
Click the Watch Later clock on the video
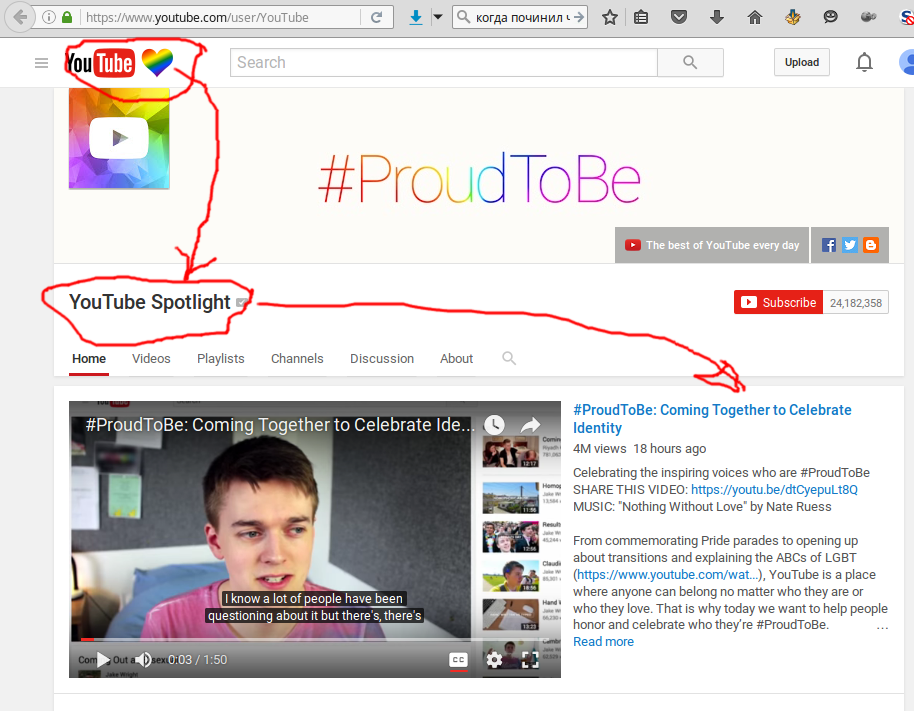[494, 425]
